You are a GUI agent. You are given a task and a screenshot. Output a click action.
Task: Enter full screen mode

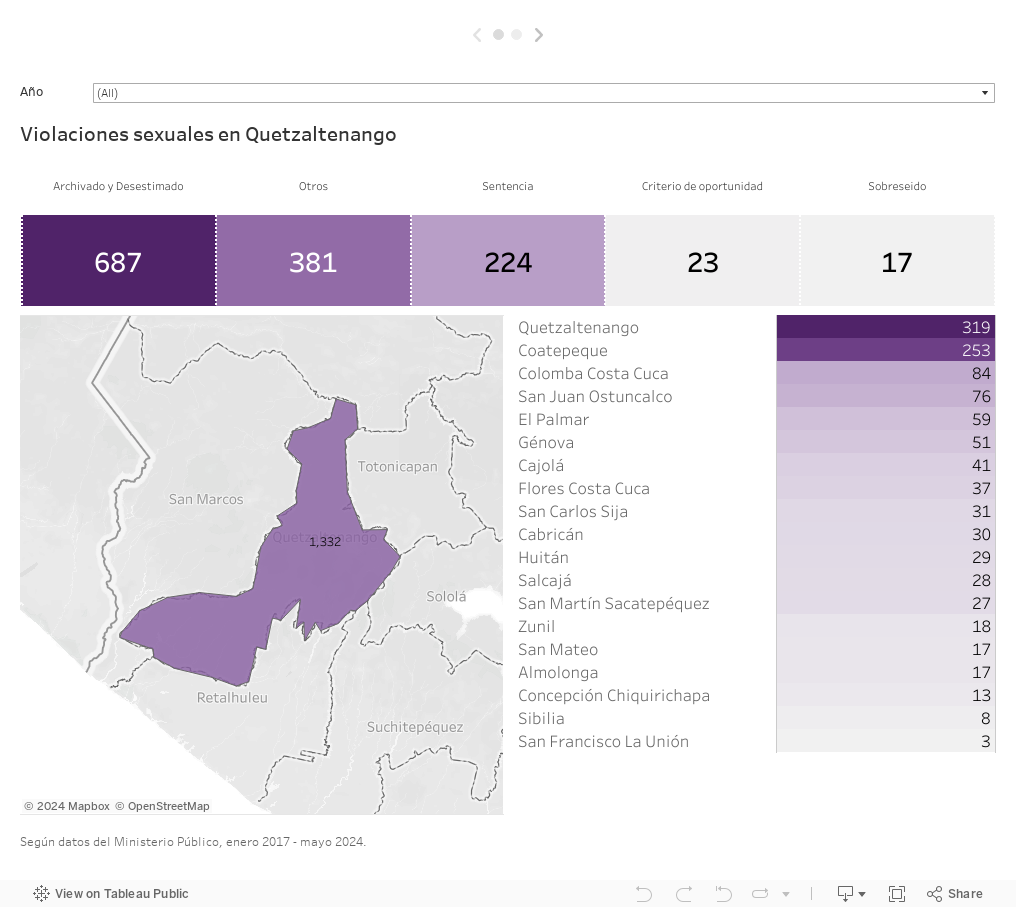tap(897, 894)
